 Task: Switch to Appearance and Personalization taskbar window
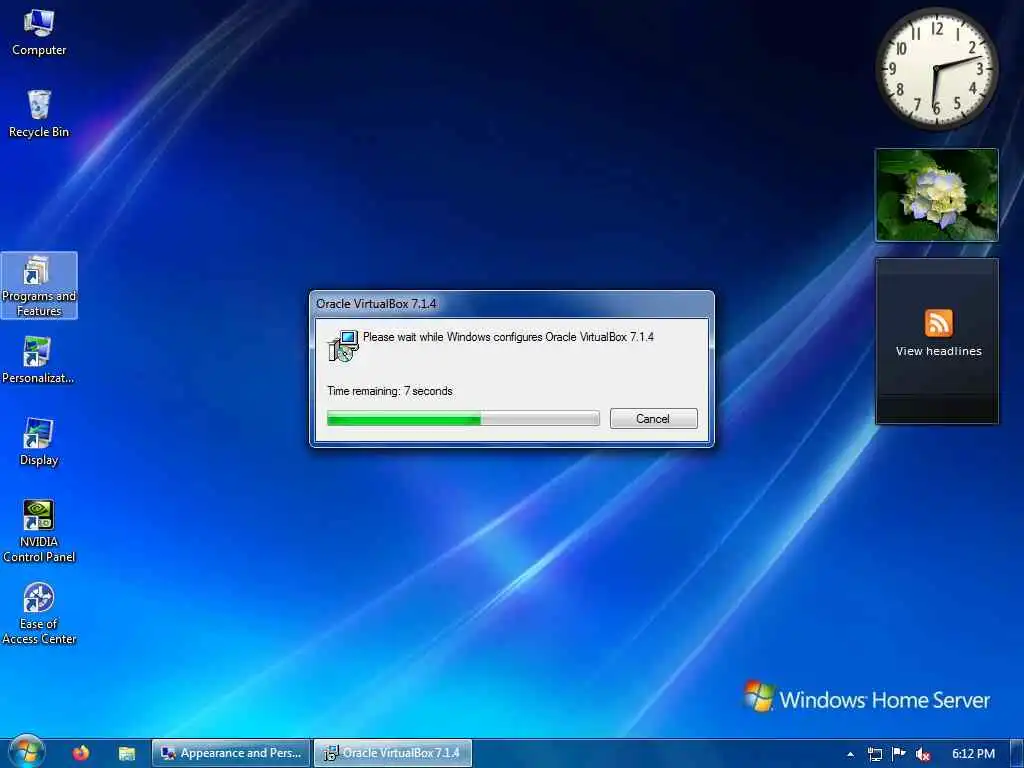[231, 753]
